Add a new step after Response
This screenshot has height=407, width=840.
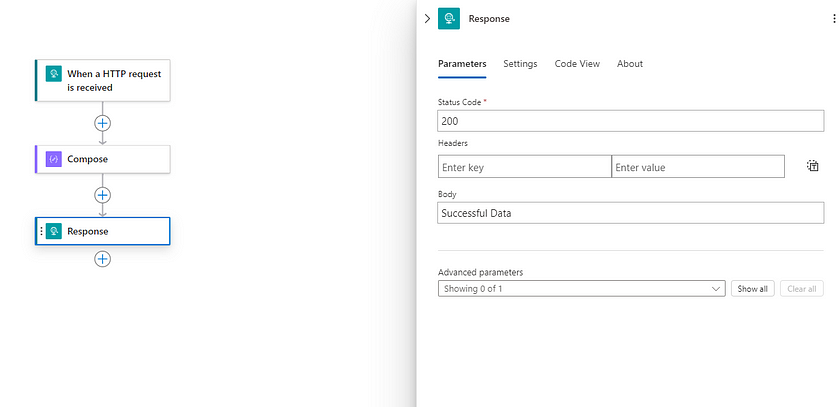coord(102,259)
